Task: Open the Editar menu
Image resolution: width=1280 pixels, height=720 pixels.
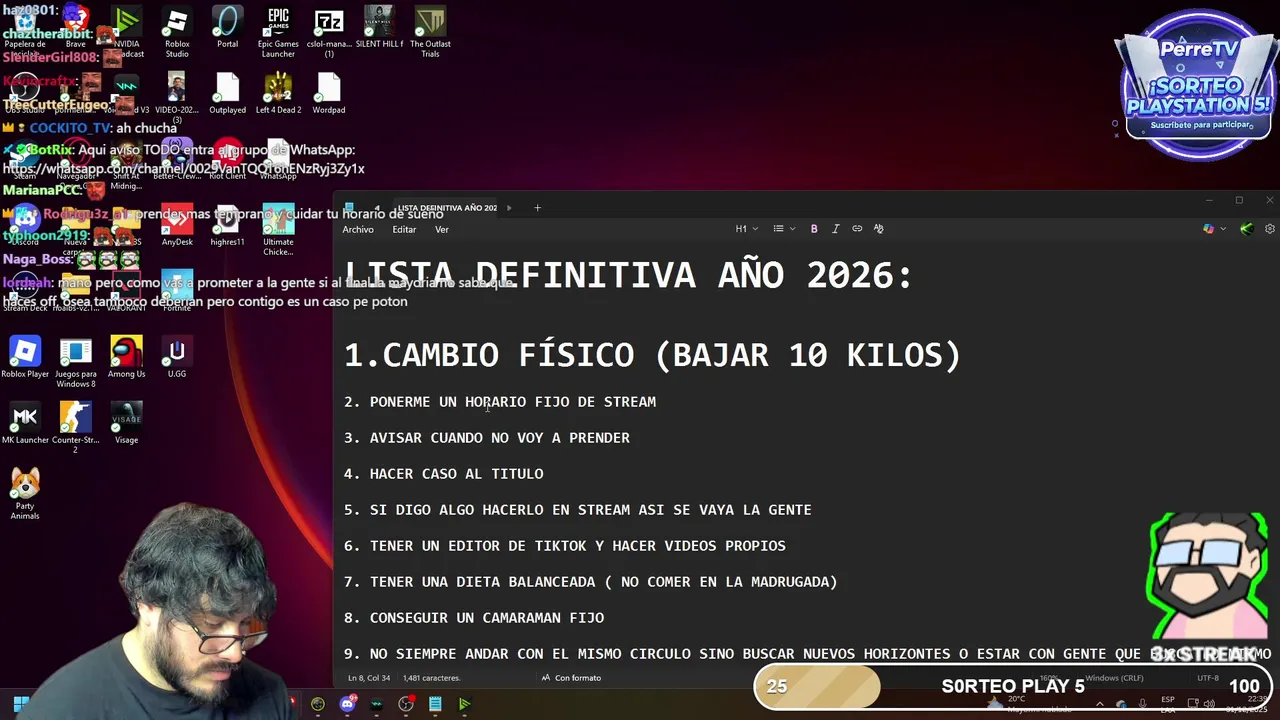Action: pos(404,230)
